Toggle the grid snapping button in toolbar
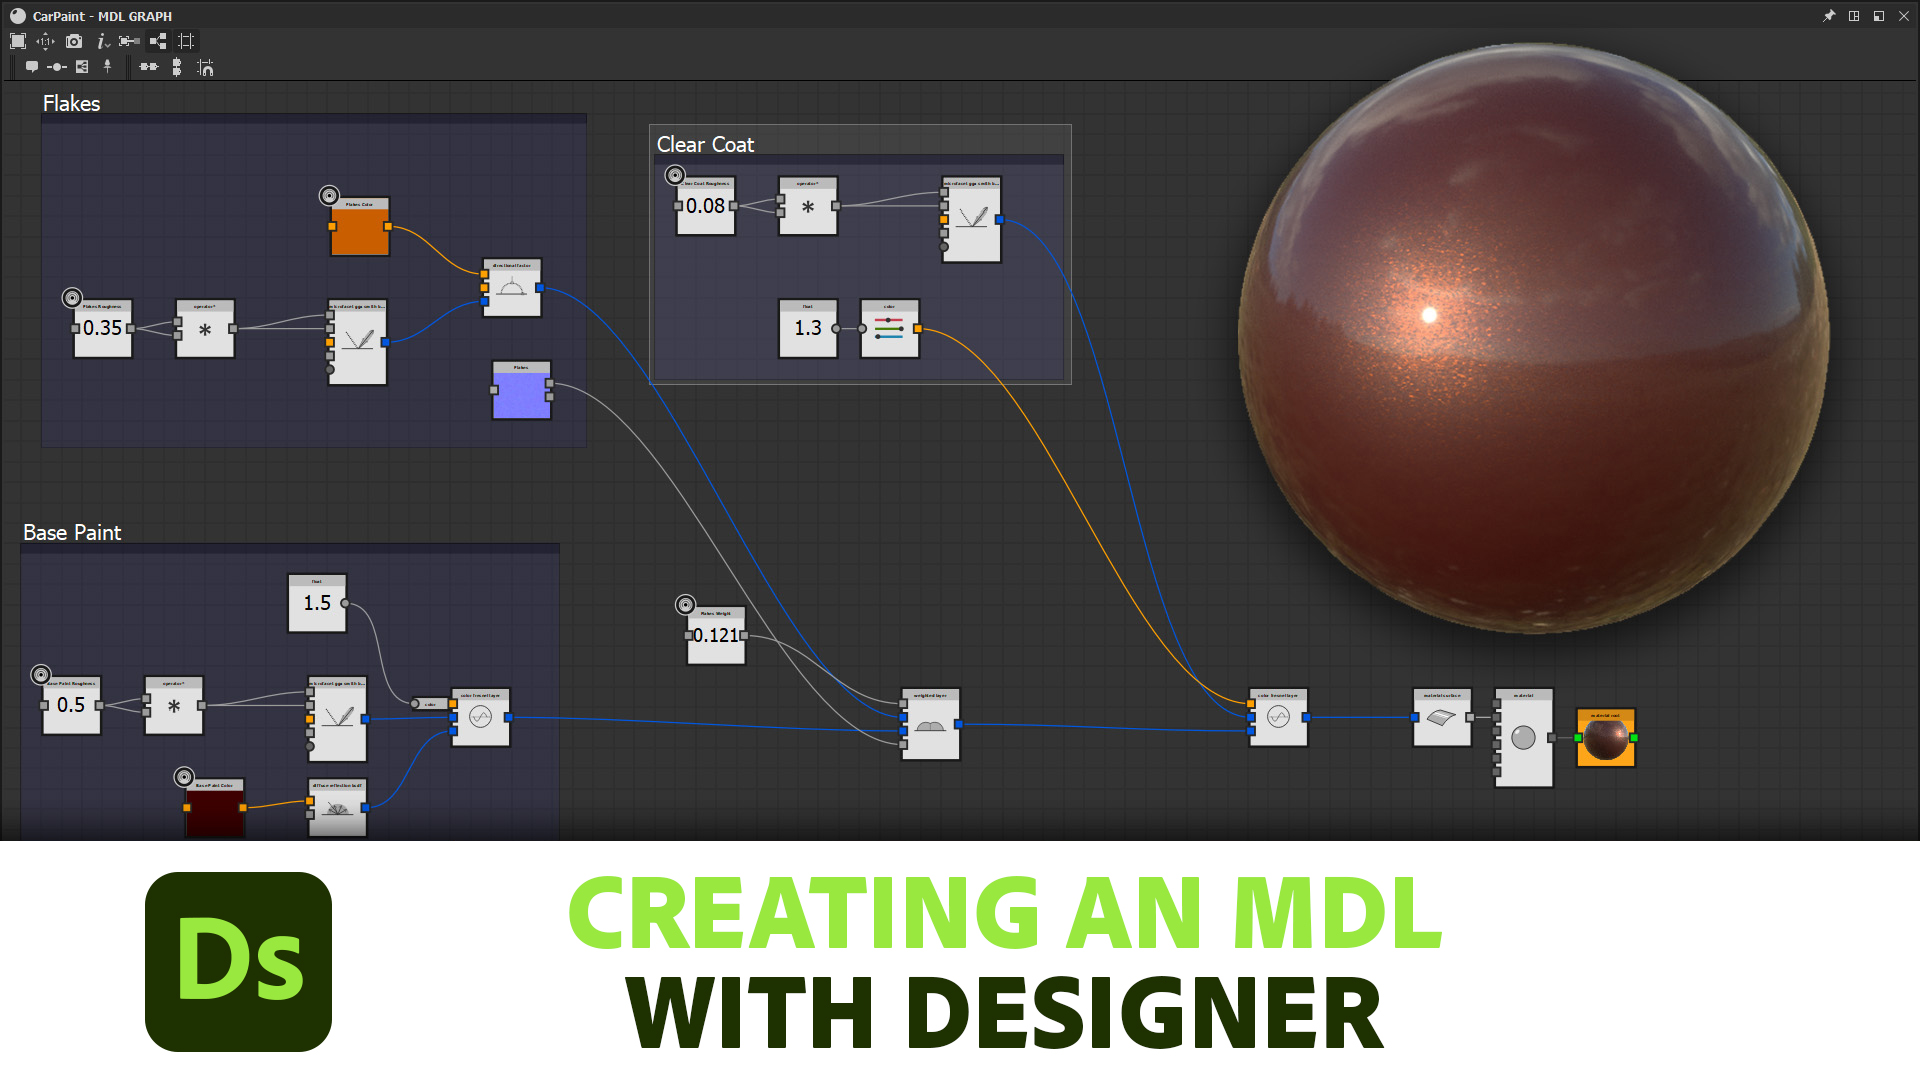 [x=186, y=42]
